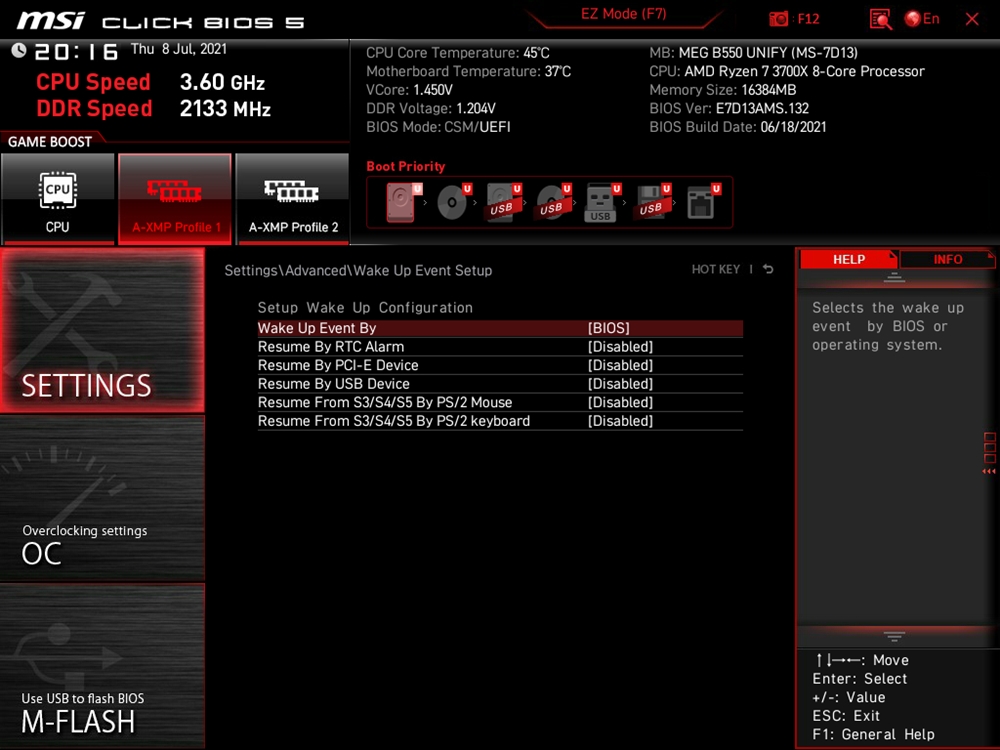Click the clock icon beside the time

pyautogui.click(x=18, y=50)
